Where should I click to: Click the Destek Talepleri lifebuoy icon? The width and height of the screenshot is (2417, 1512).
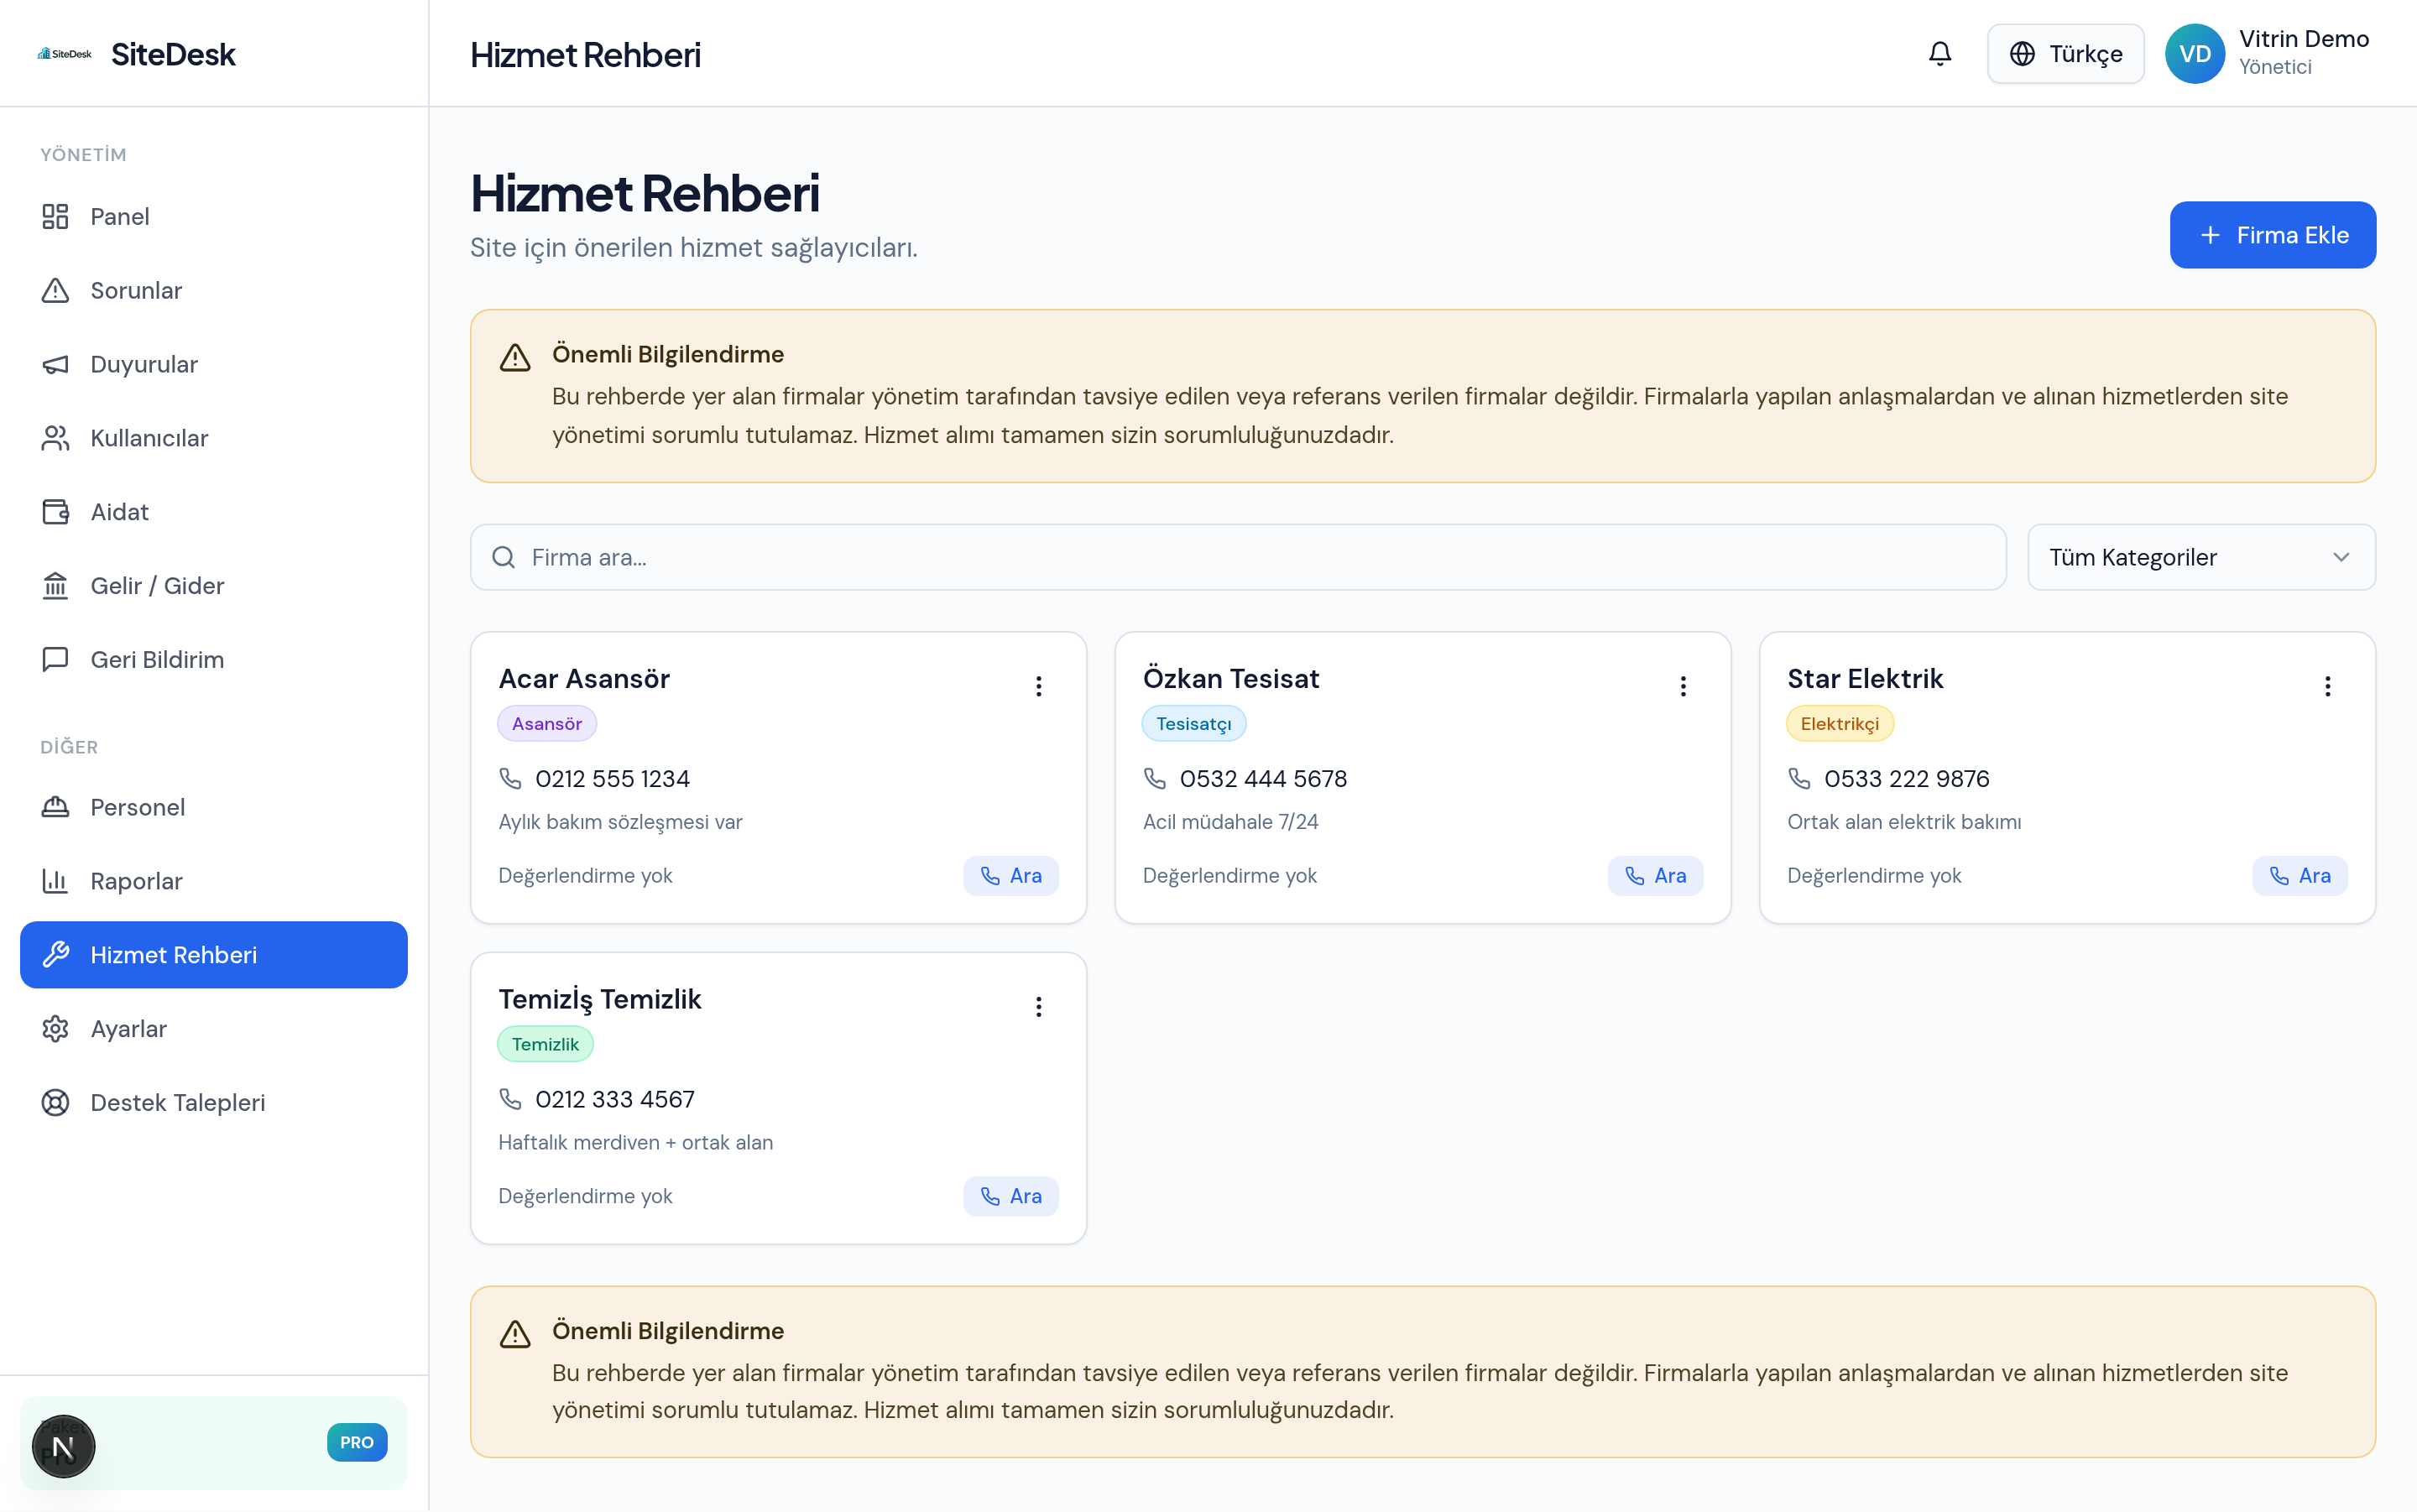55,1103
